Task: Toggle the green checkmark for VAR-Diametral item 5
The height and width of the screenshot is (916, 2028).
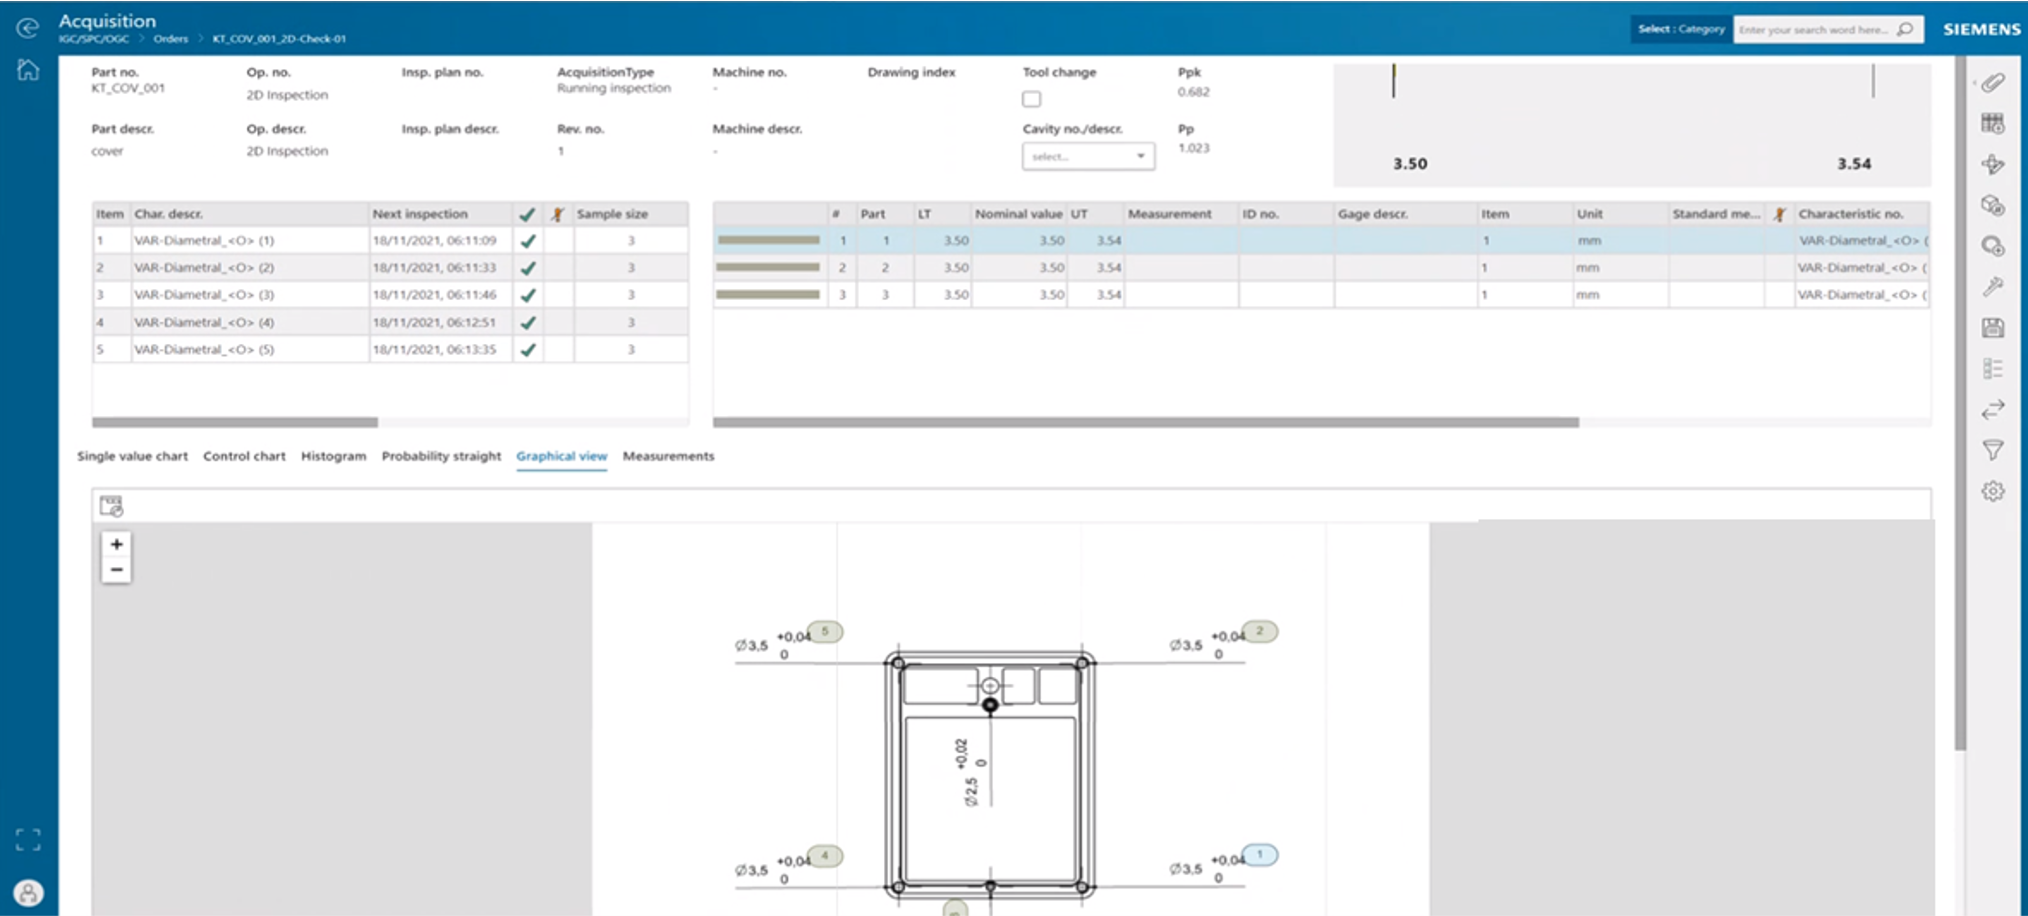Action: (x=527, y=349)
